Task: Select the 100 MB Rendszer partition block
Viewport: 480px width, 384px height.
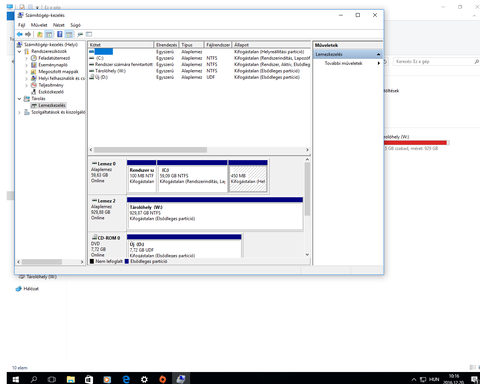Action: (142, 176)
